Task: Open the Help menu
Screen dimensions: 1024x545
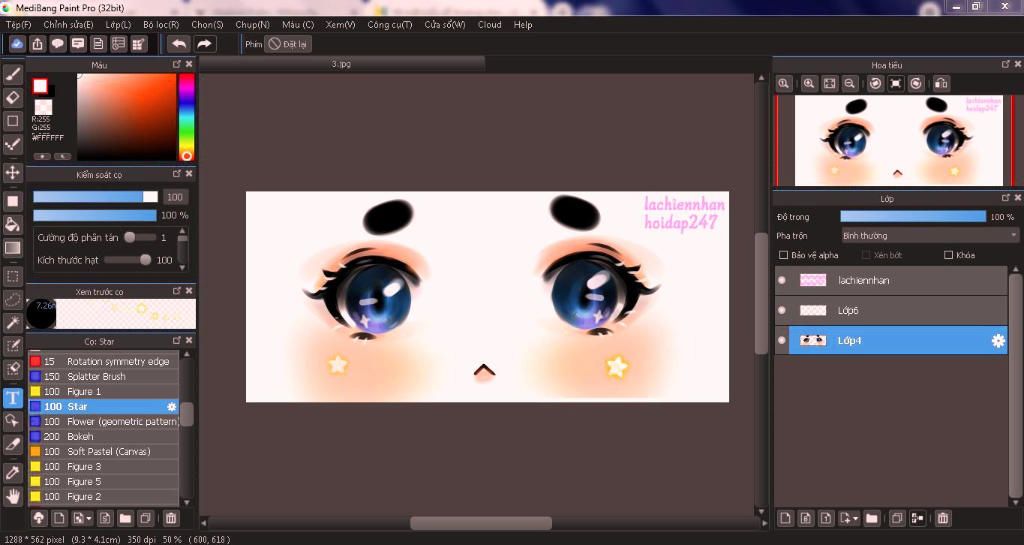Action: pos(522,25)
